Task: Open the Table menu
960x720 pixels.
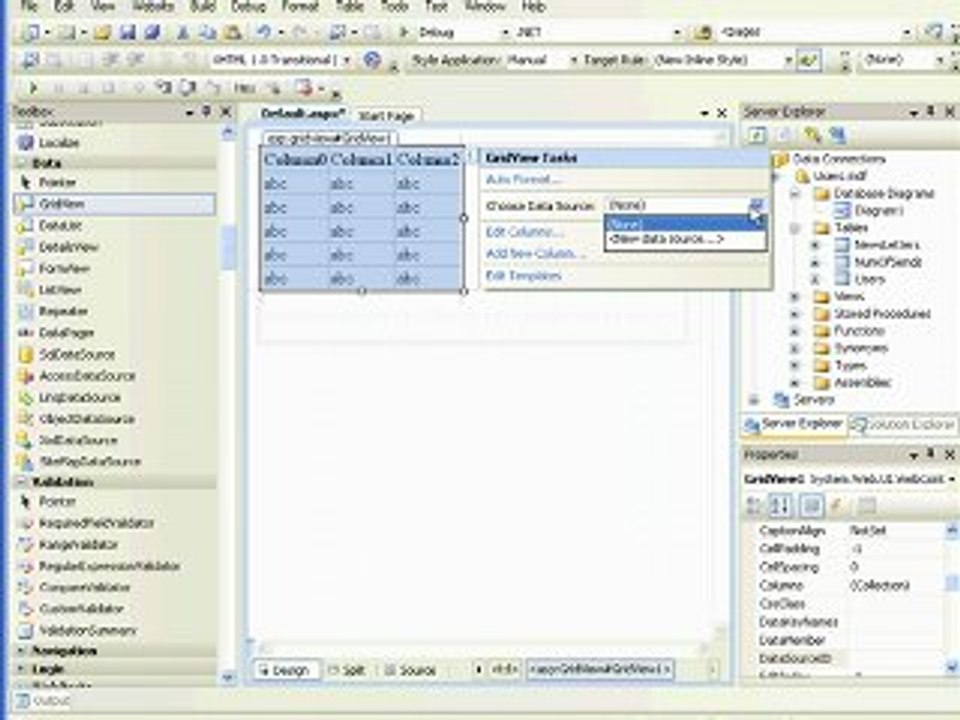Action: [x=350, y=7]
